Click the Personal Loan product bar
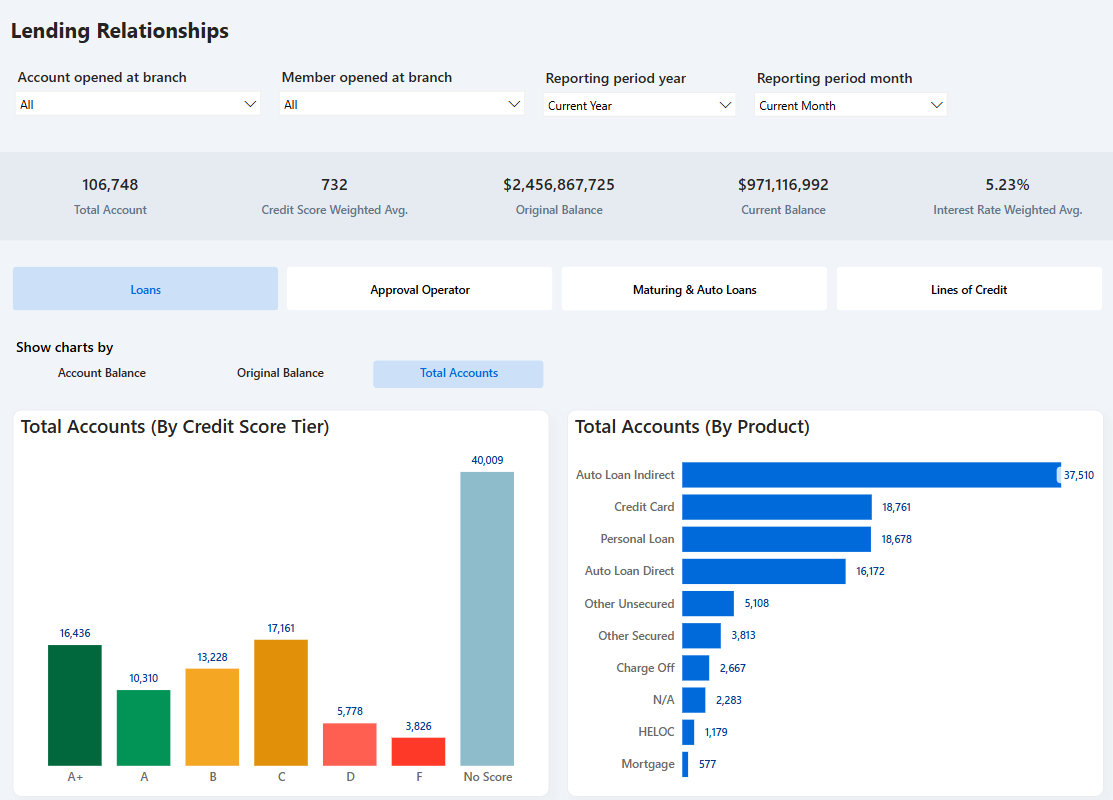 click(776, 539)
